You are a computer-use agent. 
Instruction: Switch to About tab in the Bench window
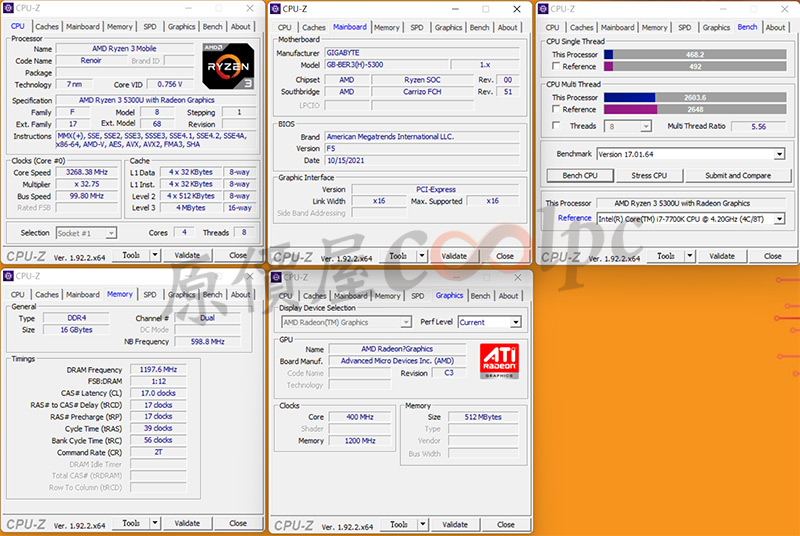pyautogui.click(x=775, y=28)
